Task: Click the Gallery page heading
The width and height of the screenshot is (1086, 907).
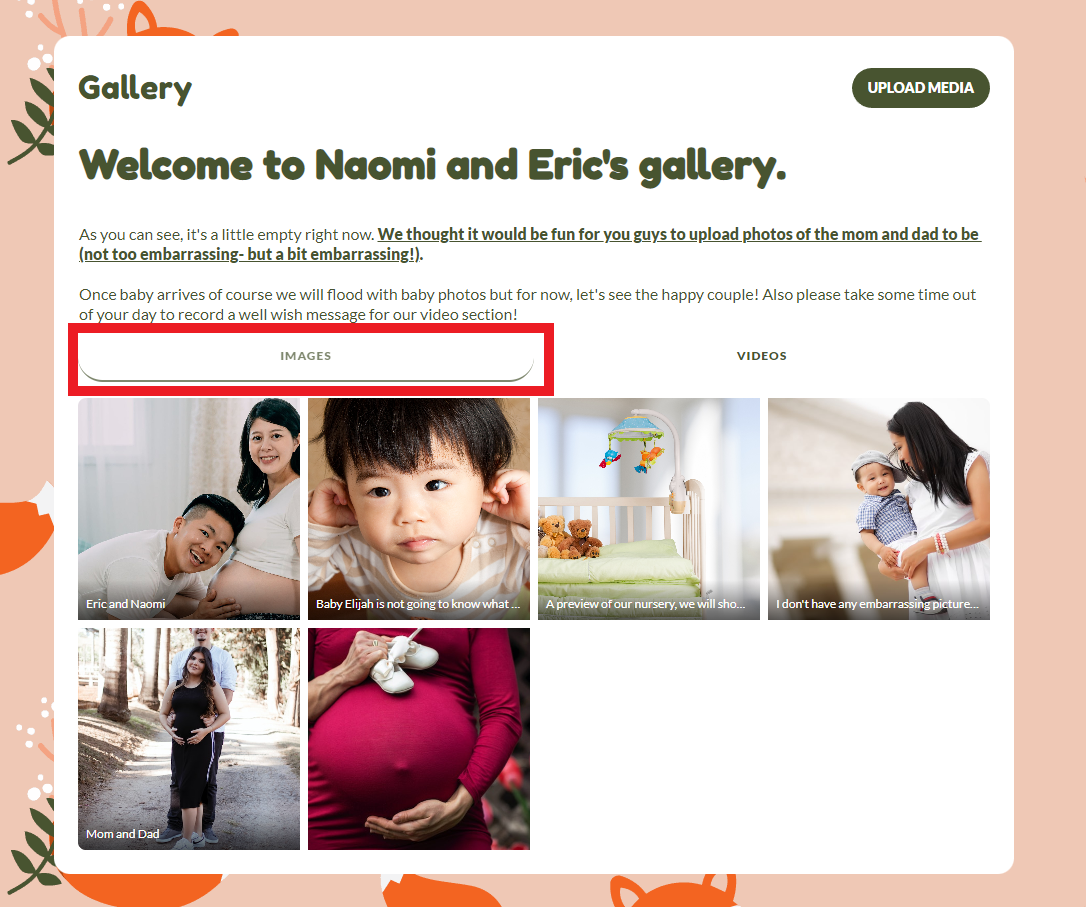Action: click(135, 89)
